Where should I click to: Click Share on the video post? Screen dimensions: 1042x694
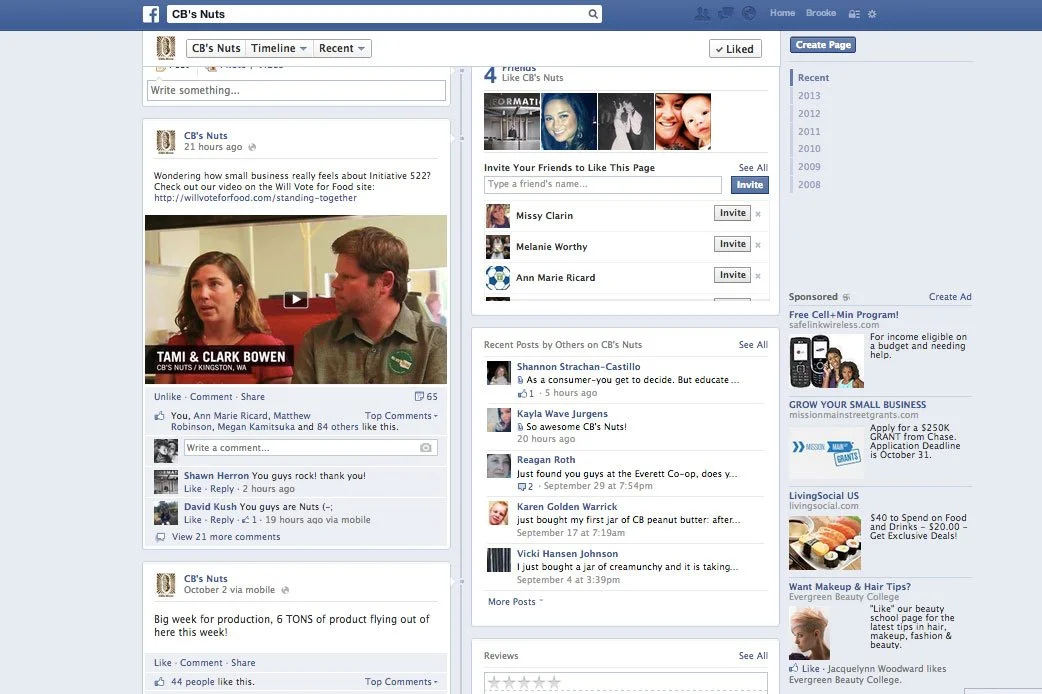tap(253, 397)
